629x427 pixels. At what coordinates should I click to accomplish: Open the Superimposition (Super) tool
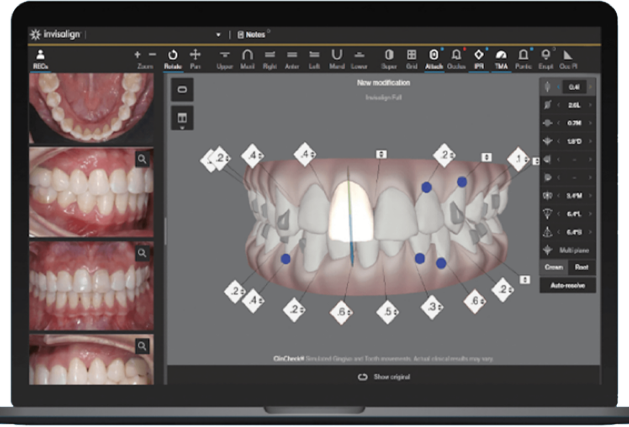coord(389,59)
